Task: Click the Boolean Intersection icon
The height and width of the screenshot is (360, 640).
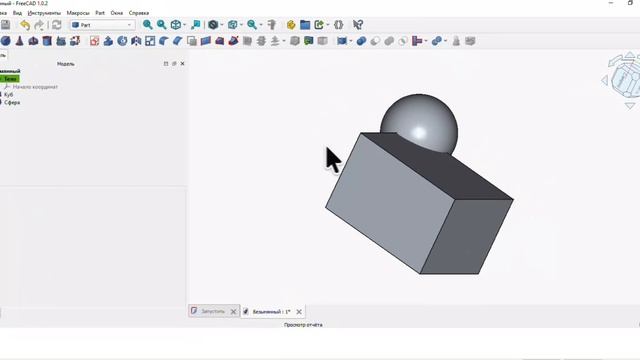Action: [x=403, y=41]
